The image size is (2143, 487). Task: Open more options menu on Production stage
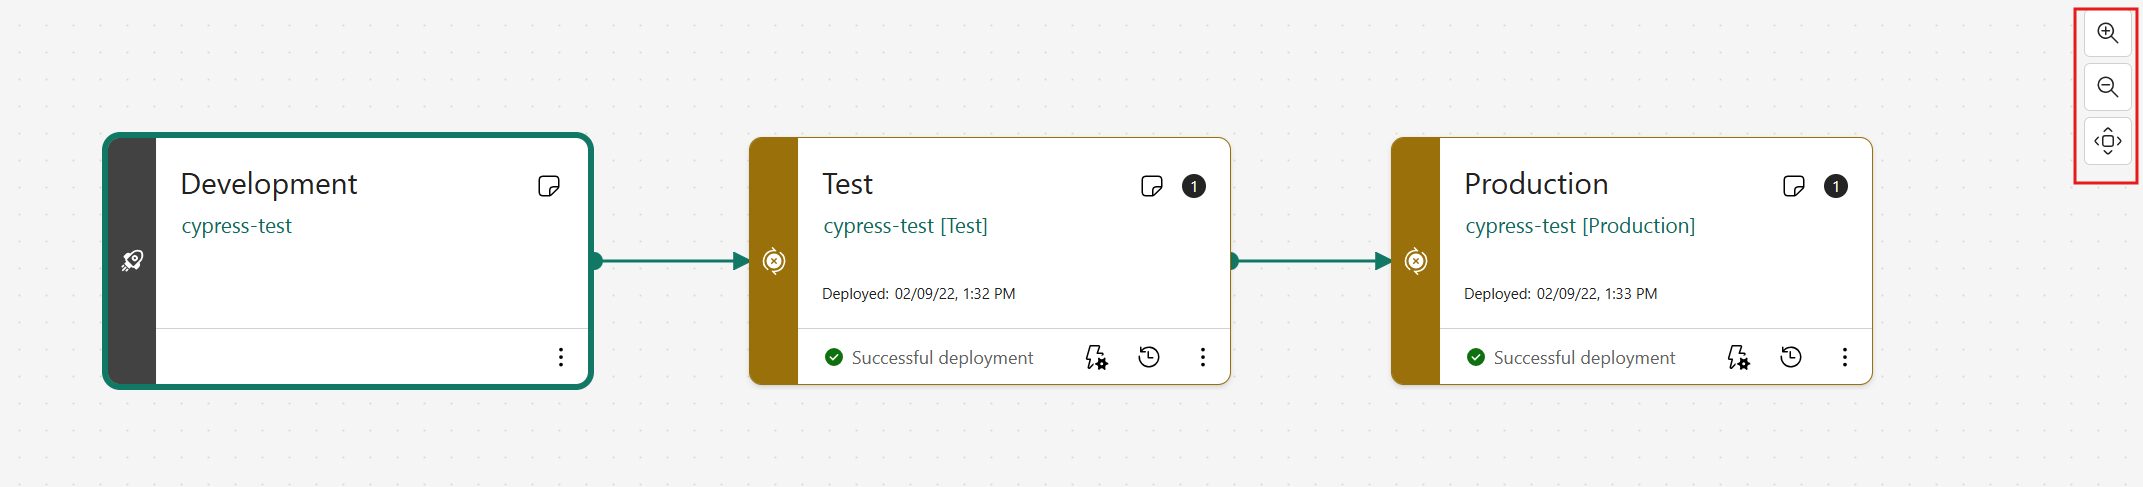[1845, 357]
